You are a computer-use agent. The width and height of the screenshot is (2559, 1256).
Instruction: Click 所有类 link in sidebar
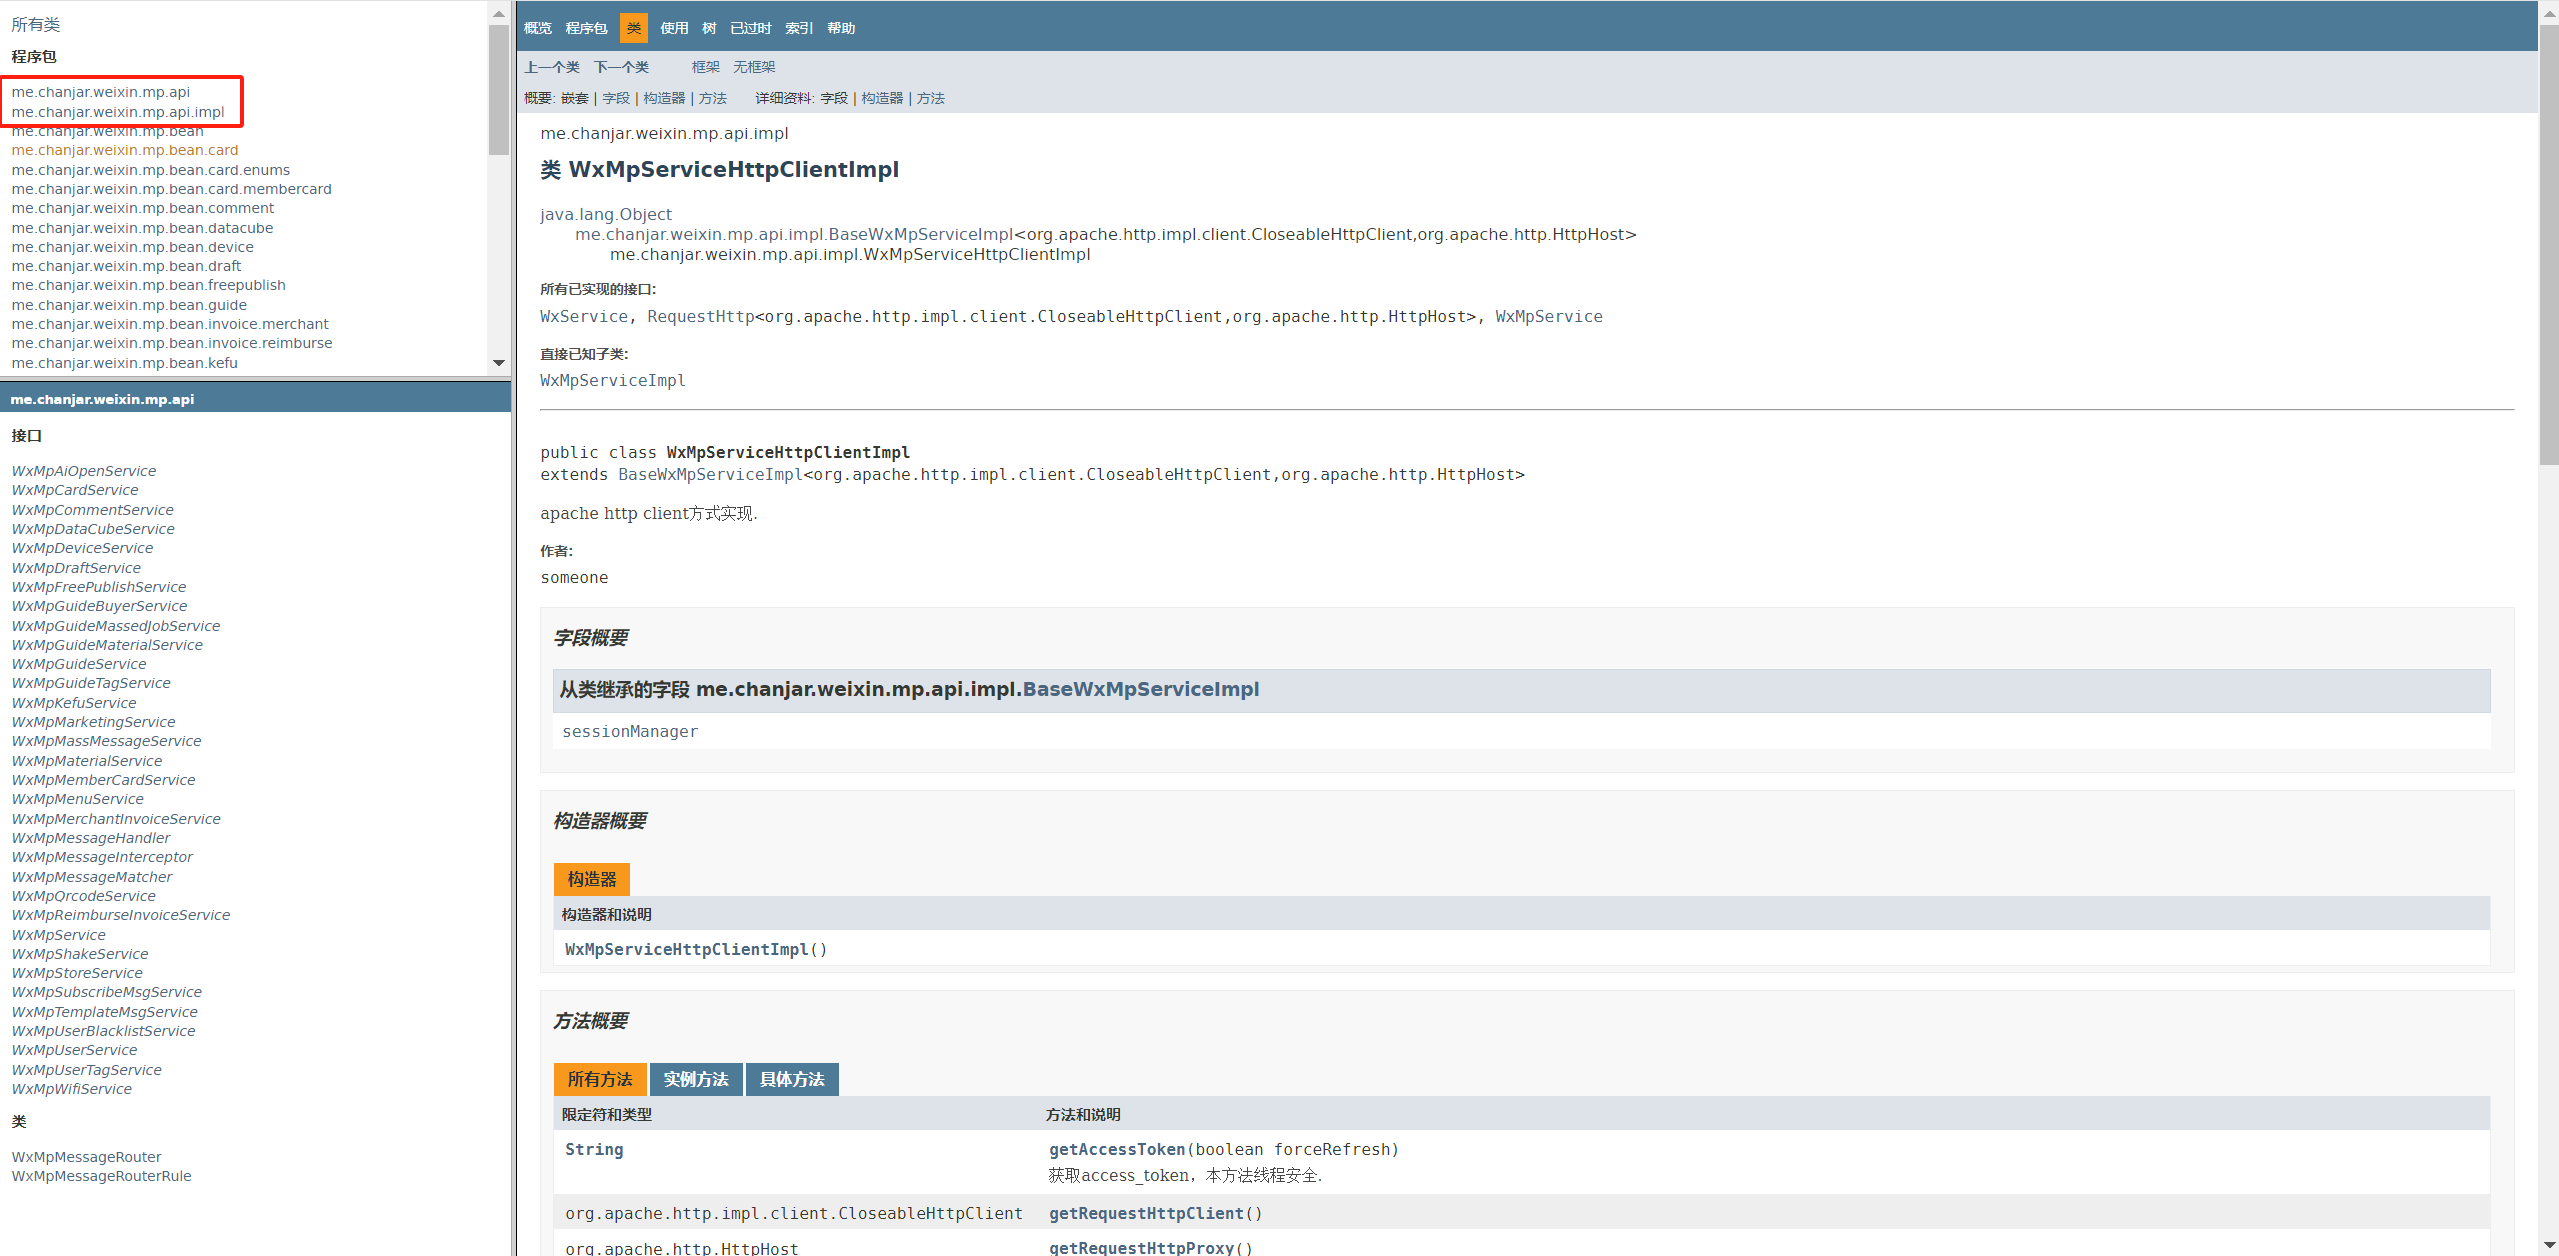[x=36, y=24]
